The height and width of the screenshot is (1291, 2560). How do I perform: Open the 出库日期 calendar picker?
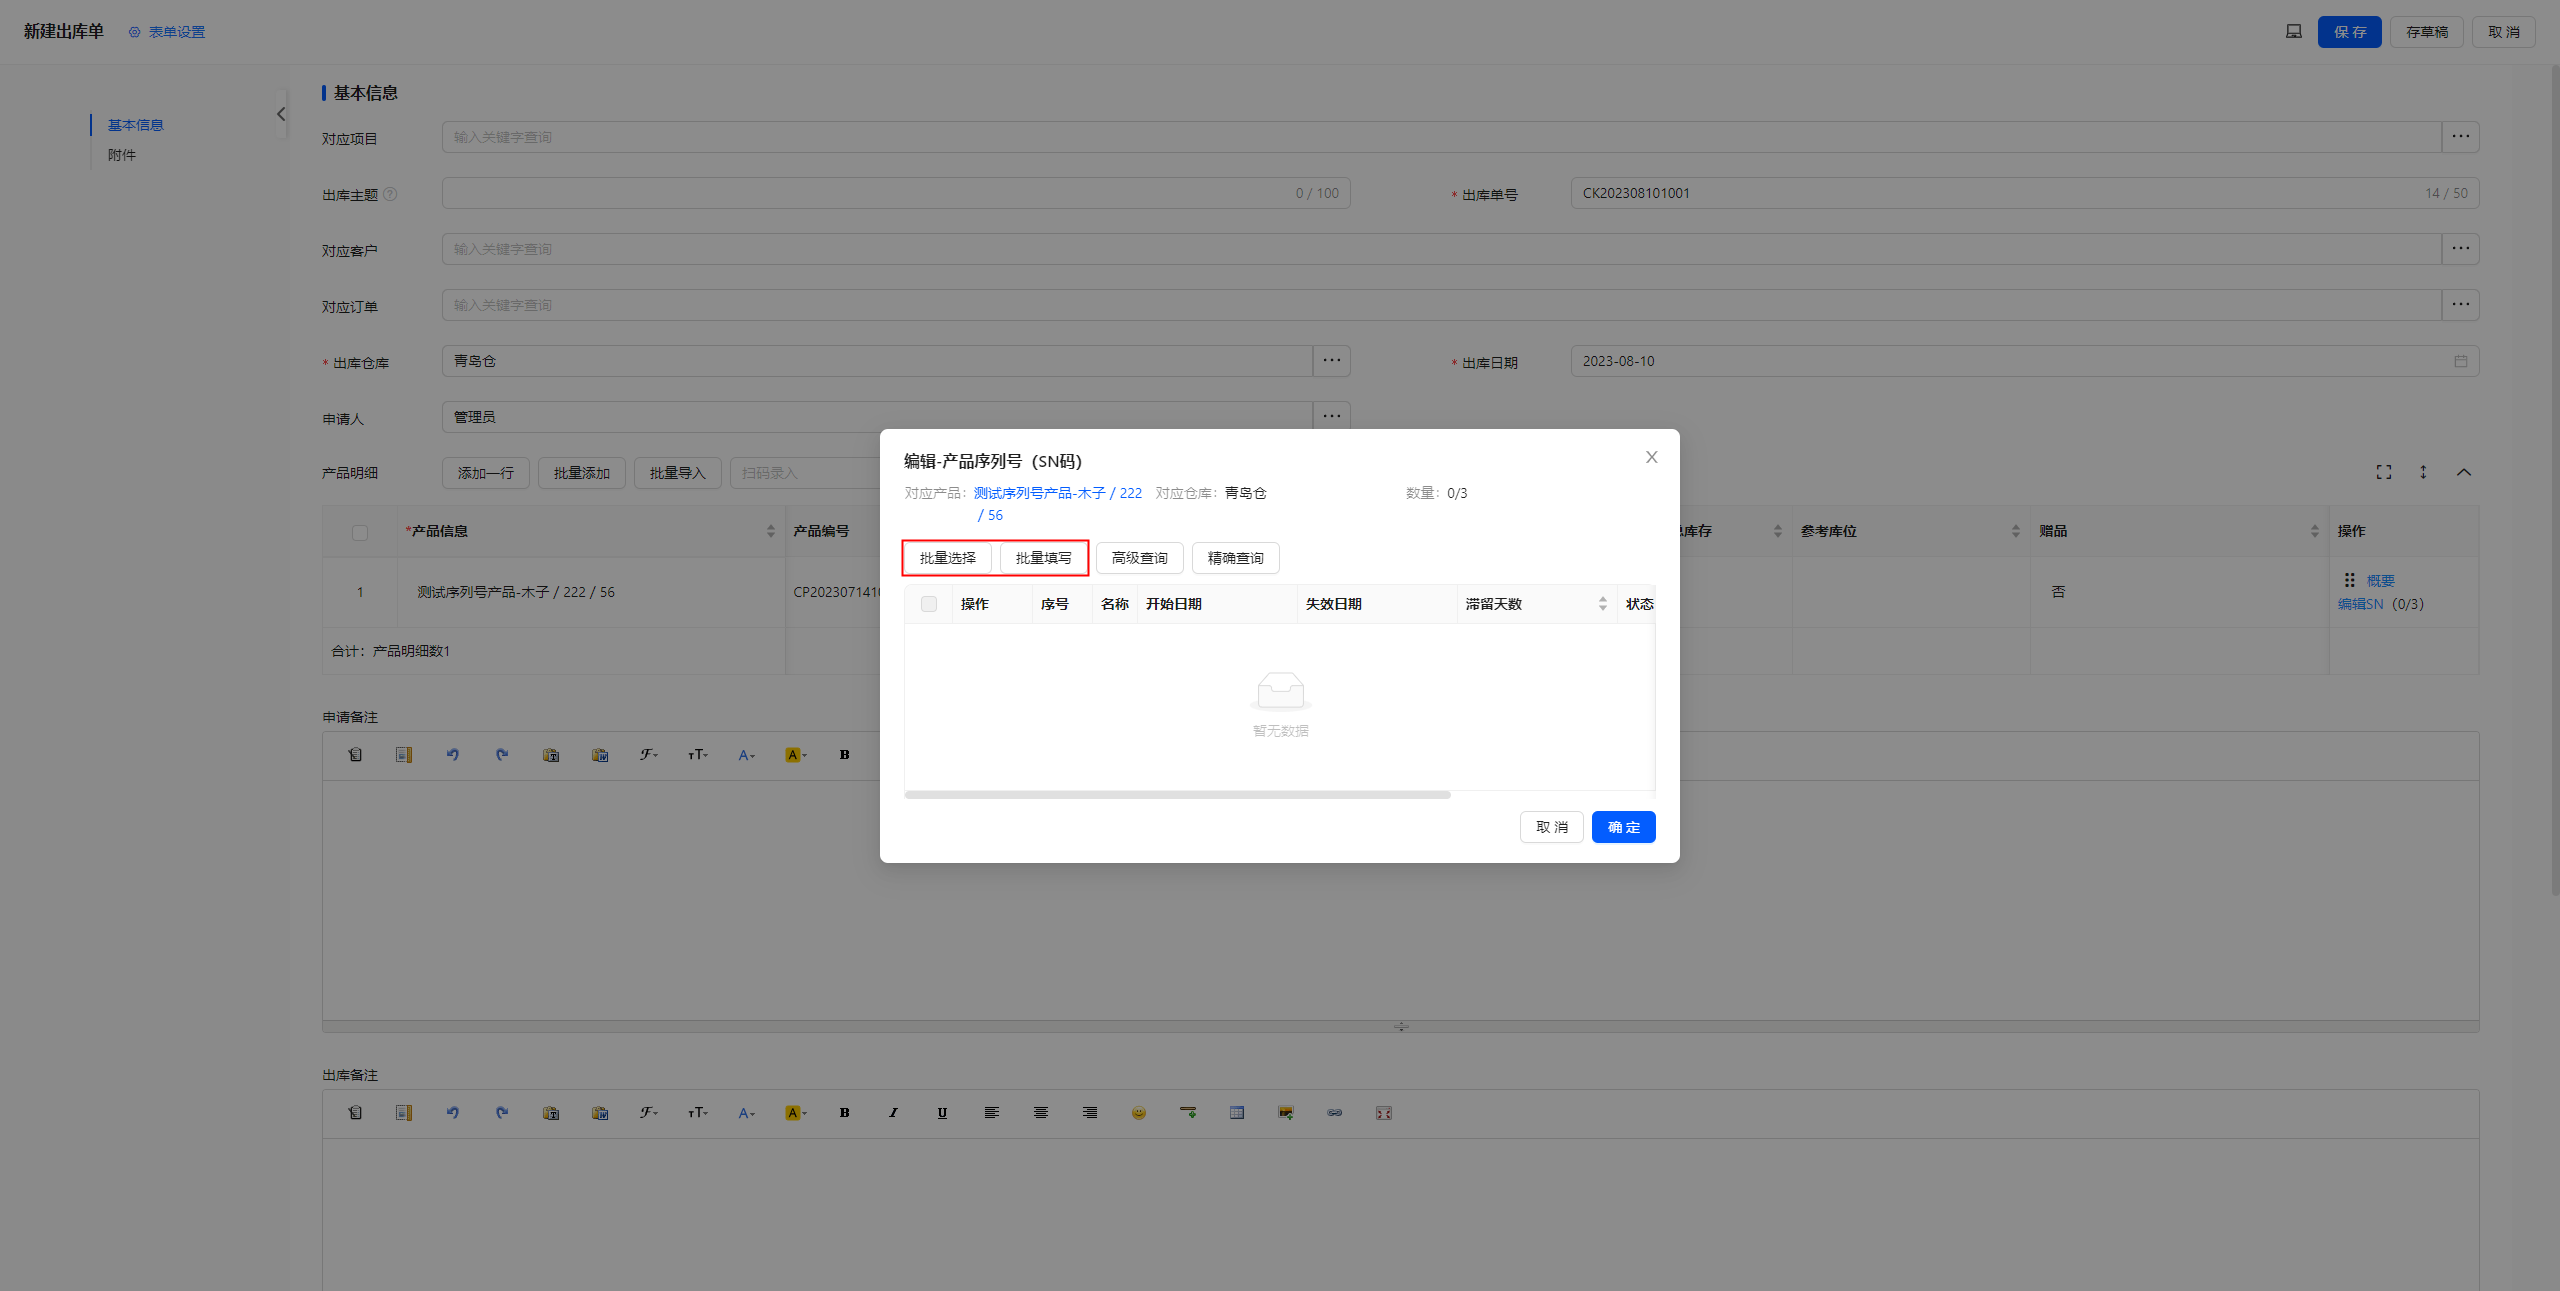[x=2460, y=361]
